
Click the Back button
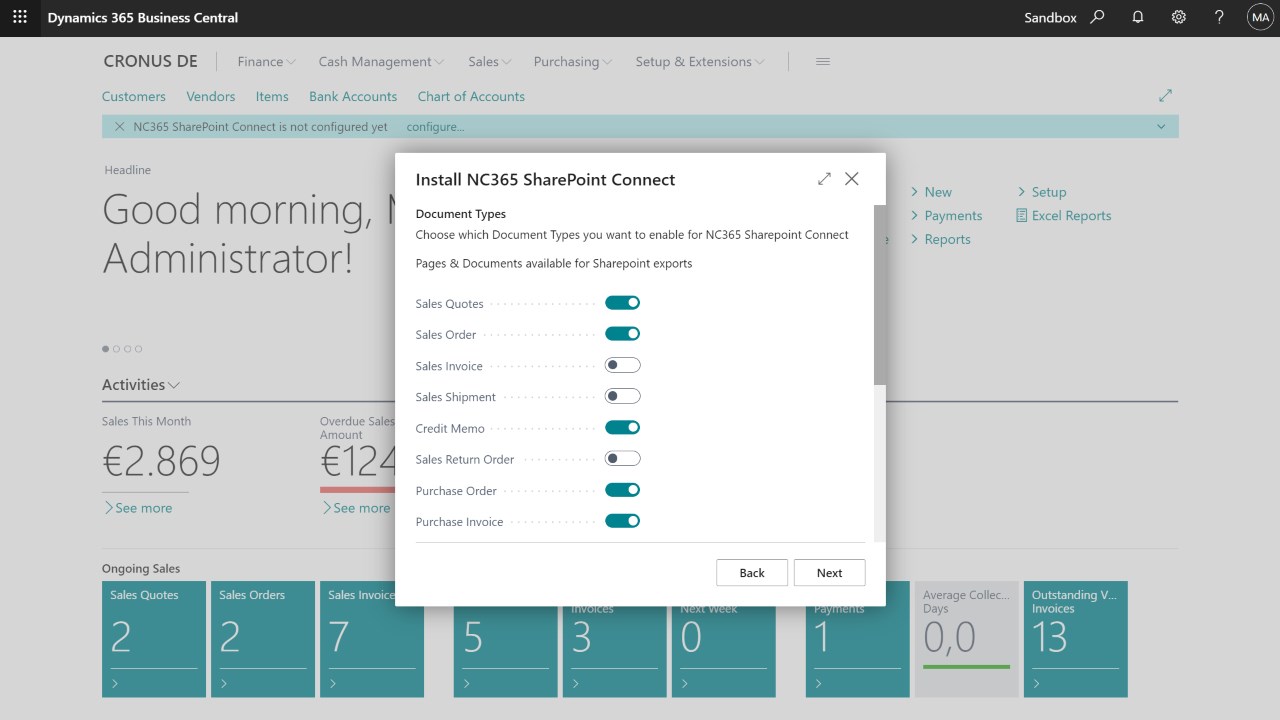(752, 573)
